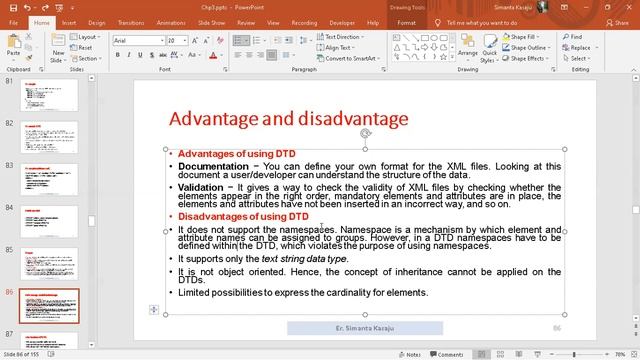Click the font size box
The width and height of the screenshot is (640, 360).
177,40
